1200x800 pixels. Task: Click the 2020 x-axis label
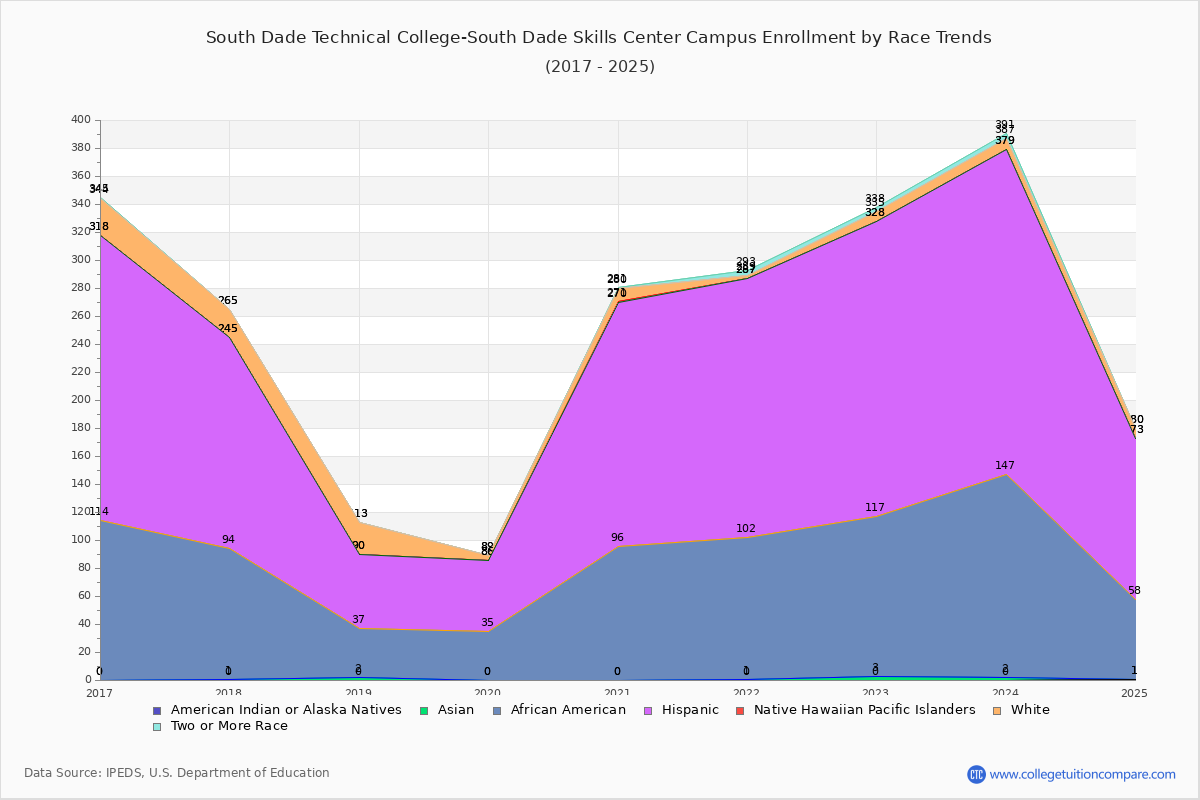tap(488, 692)
